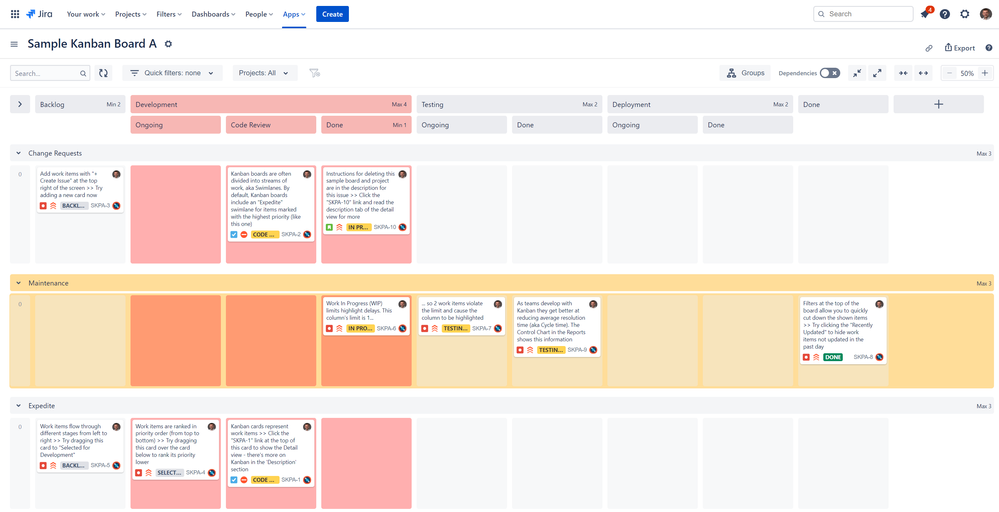Image resolution: width=999 pixels, height=512 pixels.
Task: Open the app switcher grid icon
Action: tap(15, 14)
